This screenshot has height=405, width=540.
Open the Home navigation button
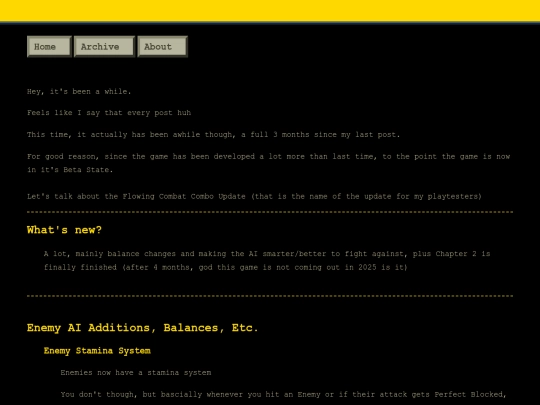coord(49,46)
